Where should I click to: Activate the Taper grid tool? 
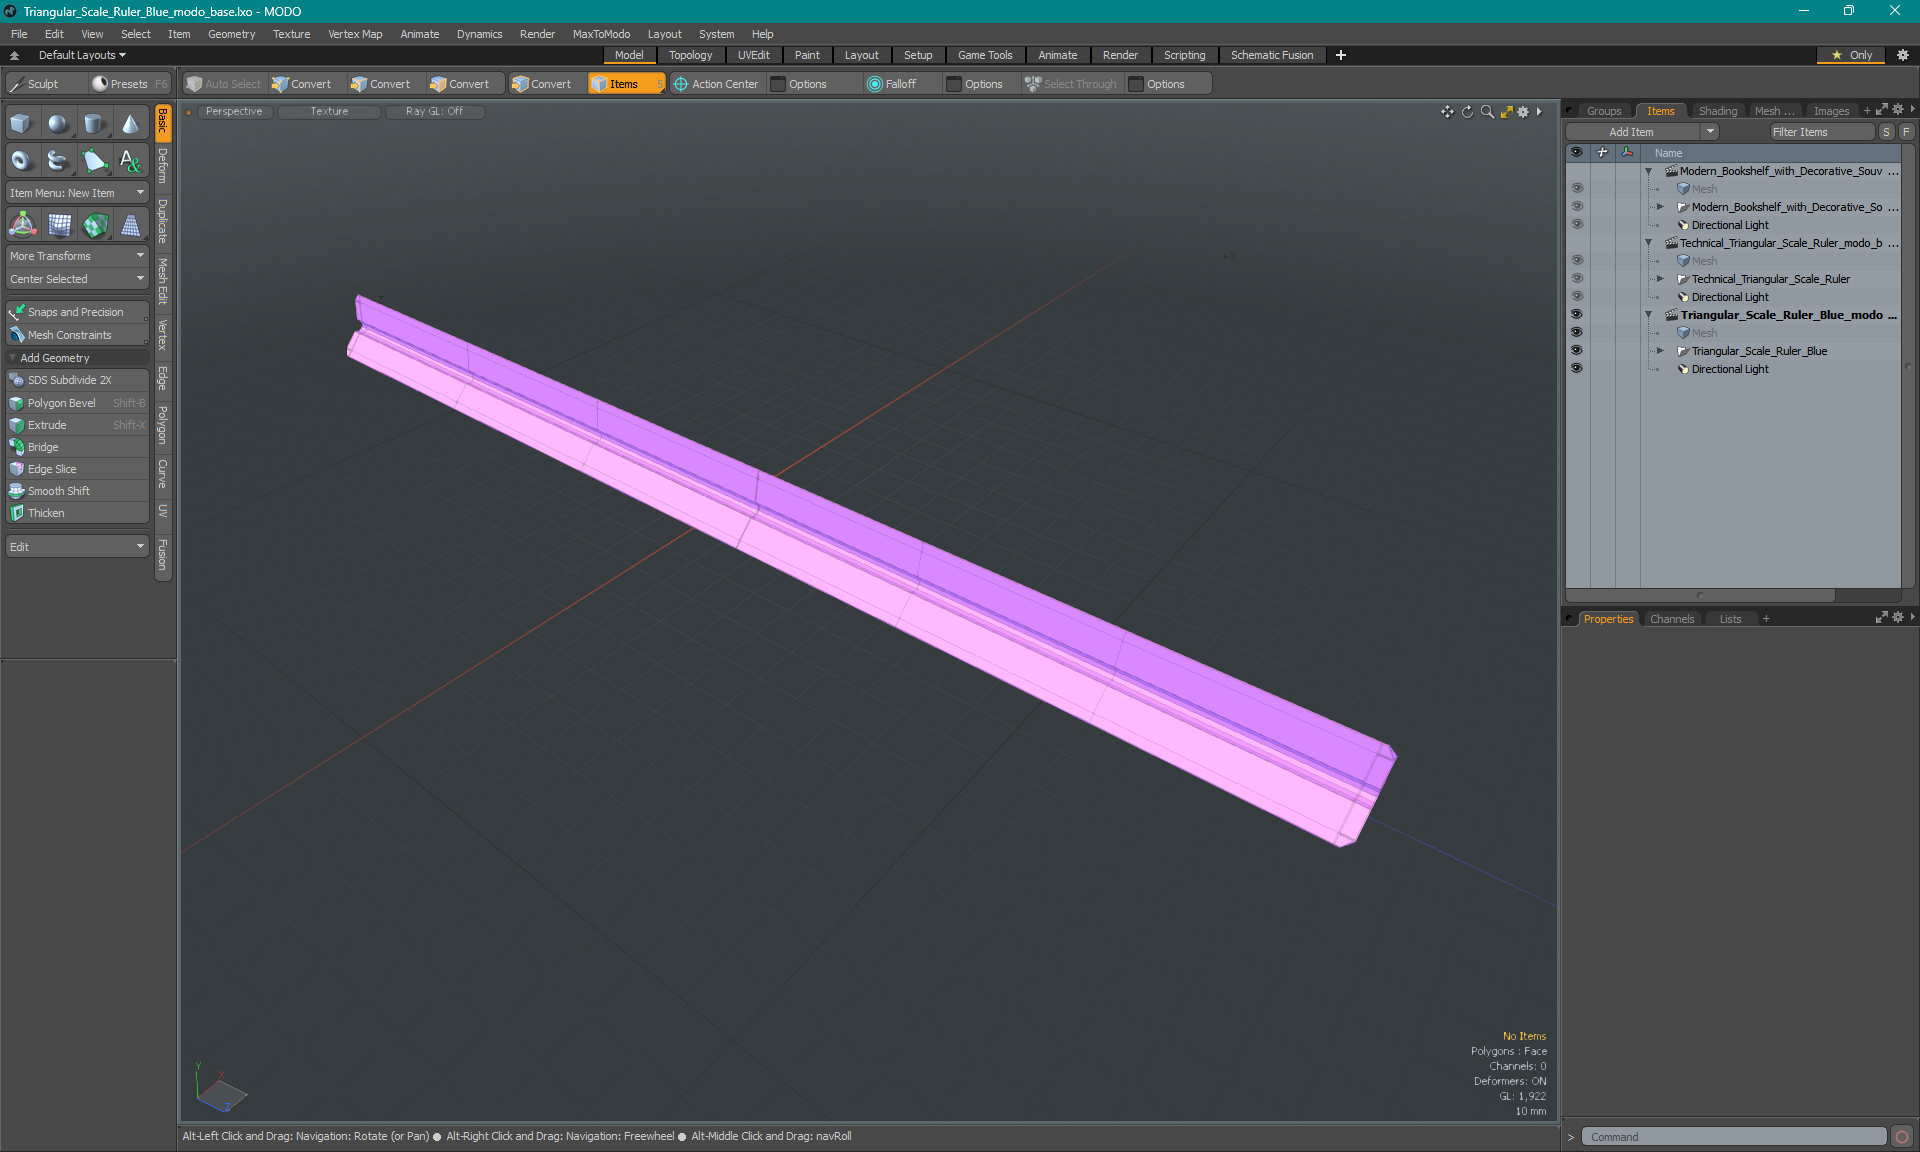coord(131,225)
